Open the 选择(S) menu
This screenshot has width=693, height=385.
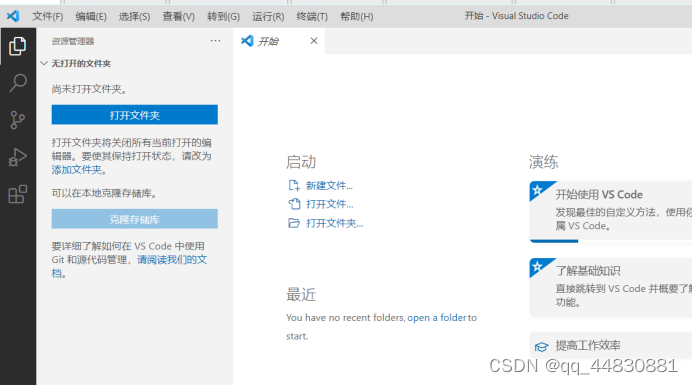(134, 17)
